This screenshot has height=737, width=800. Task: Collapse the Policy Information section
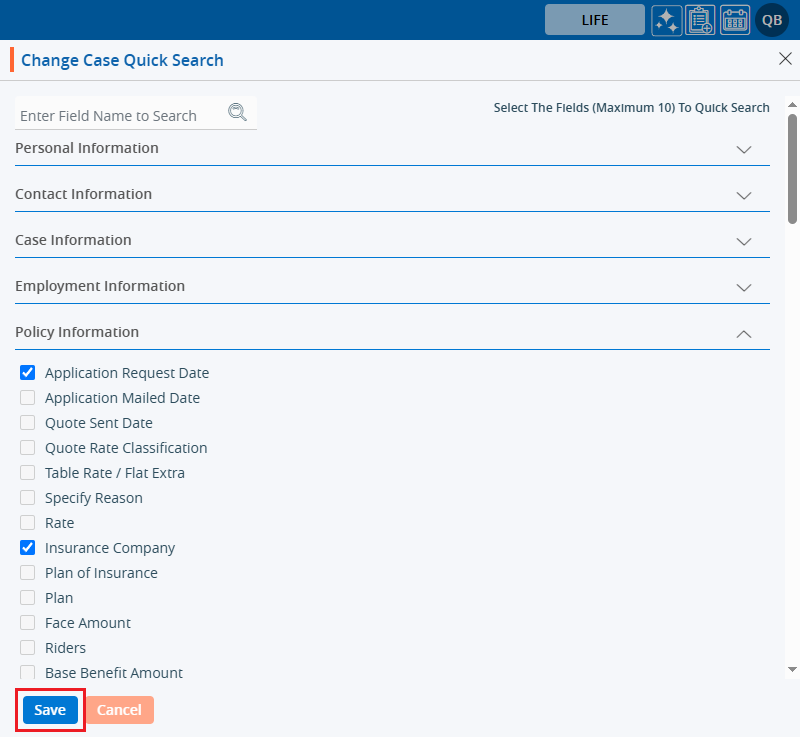743,333
